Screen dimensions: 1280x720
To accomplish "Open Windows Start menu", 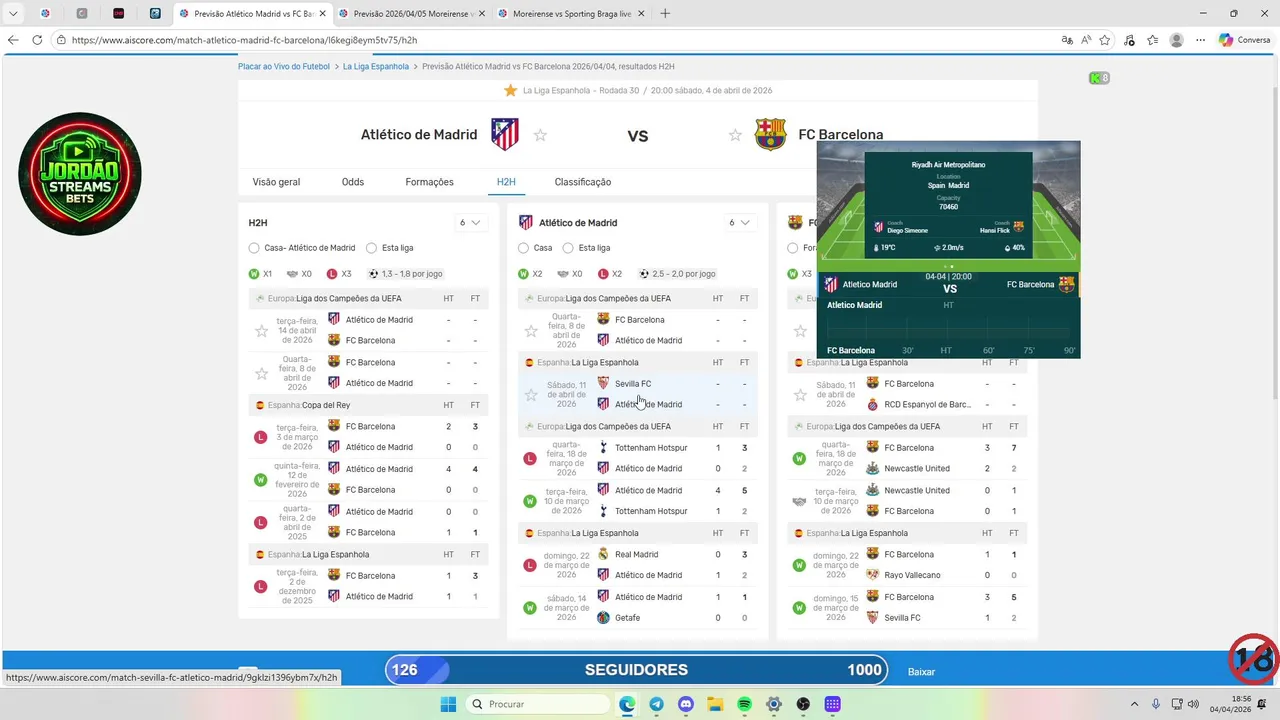I will point(448,704).
